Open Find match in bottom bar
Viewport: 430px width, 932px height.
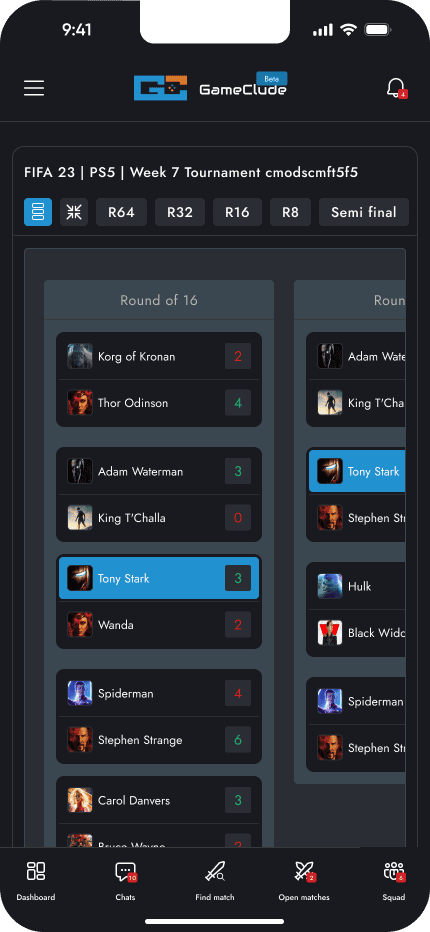215,882
